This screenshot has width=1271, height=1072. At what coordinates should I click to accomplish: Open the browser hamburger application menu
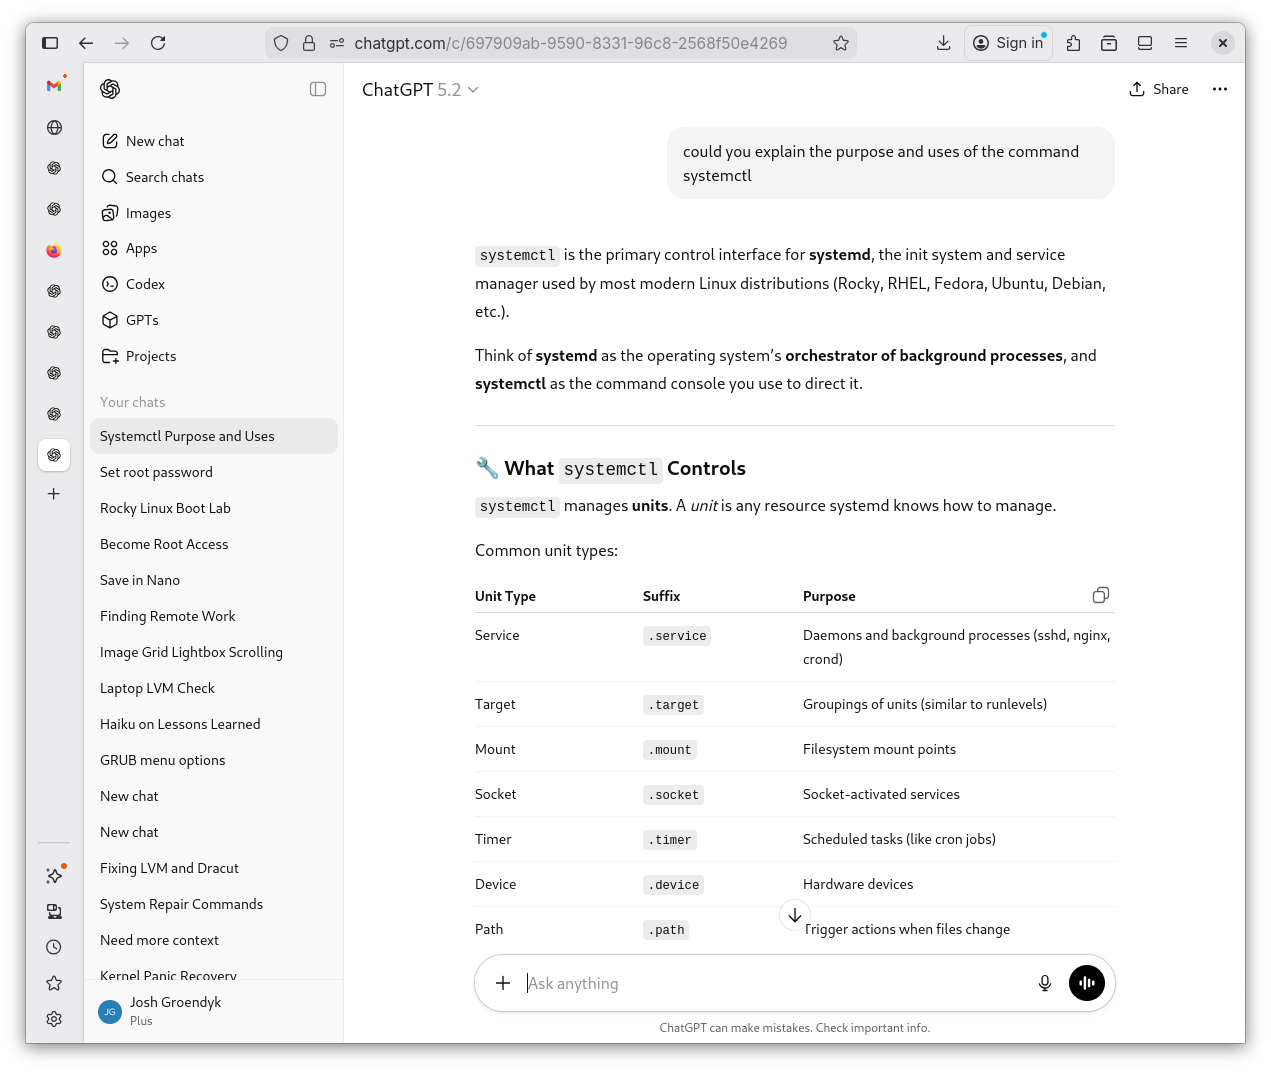point(1181,43)
